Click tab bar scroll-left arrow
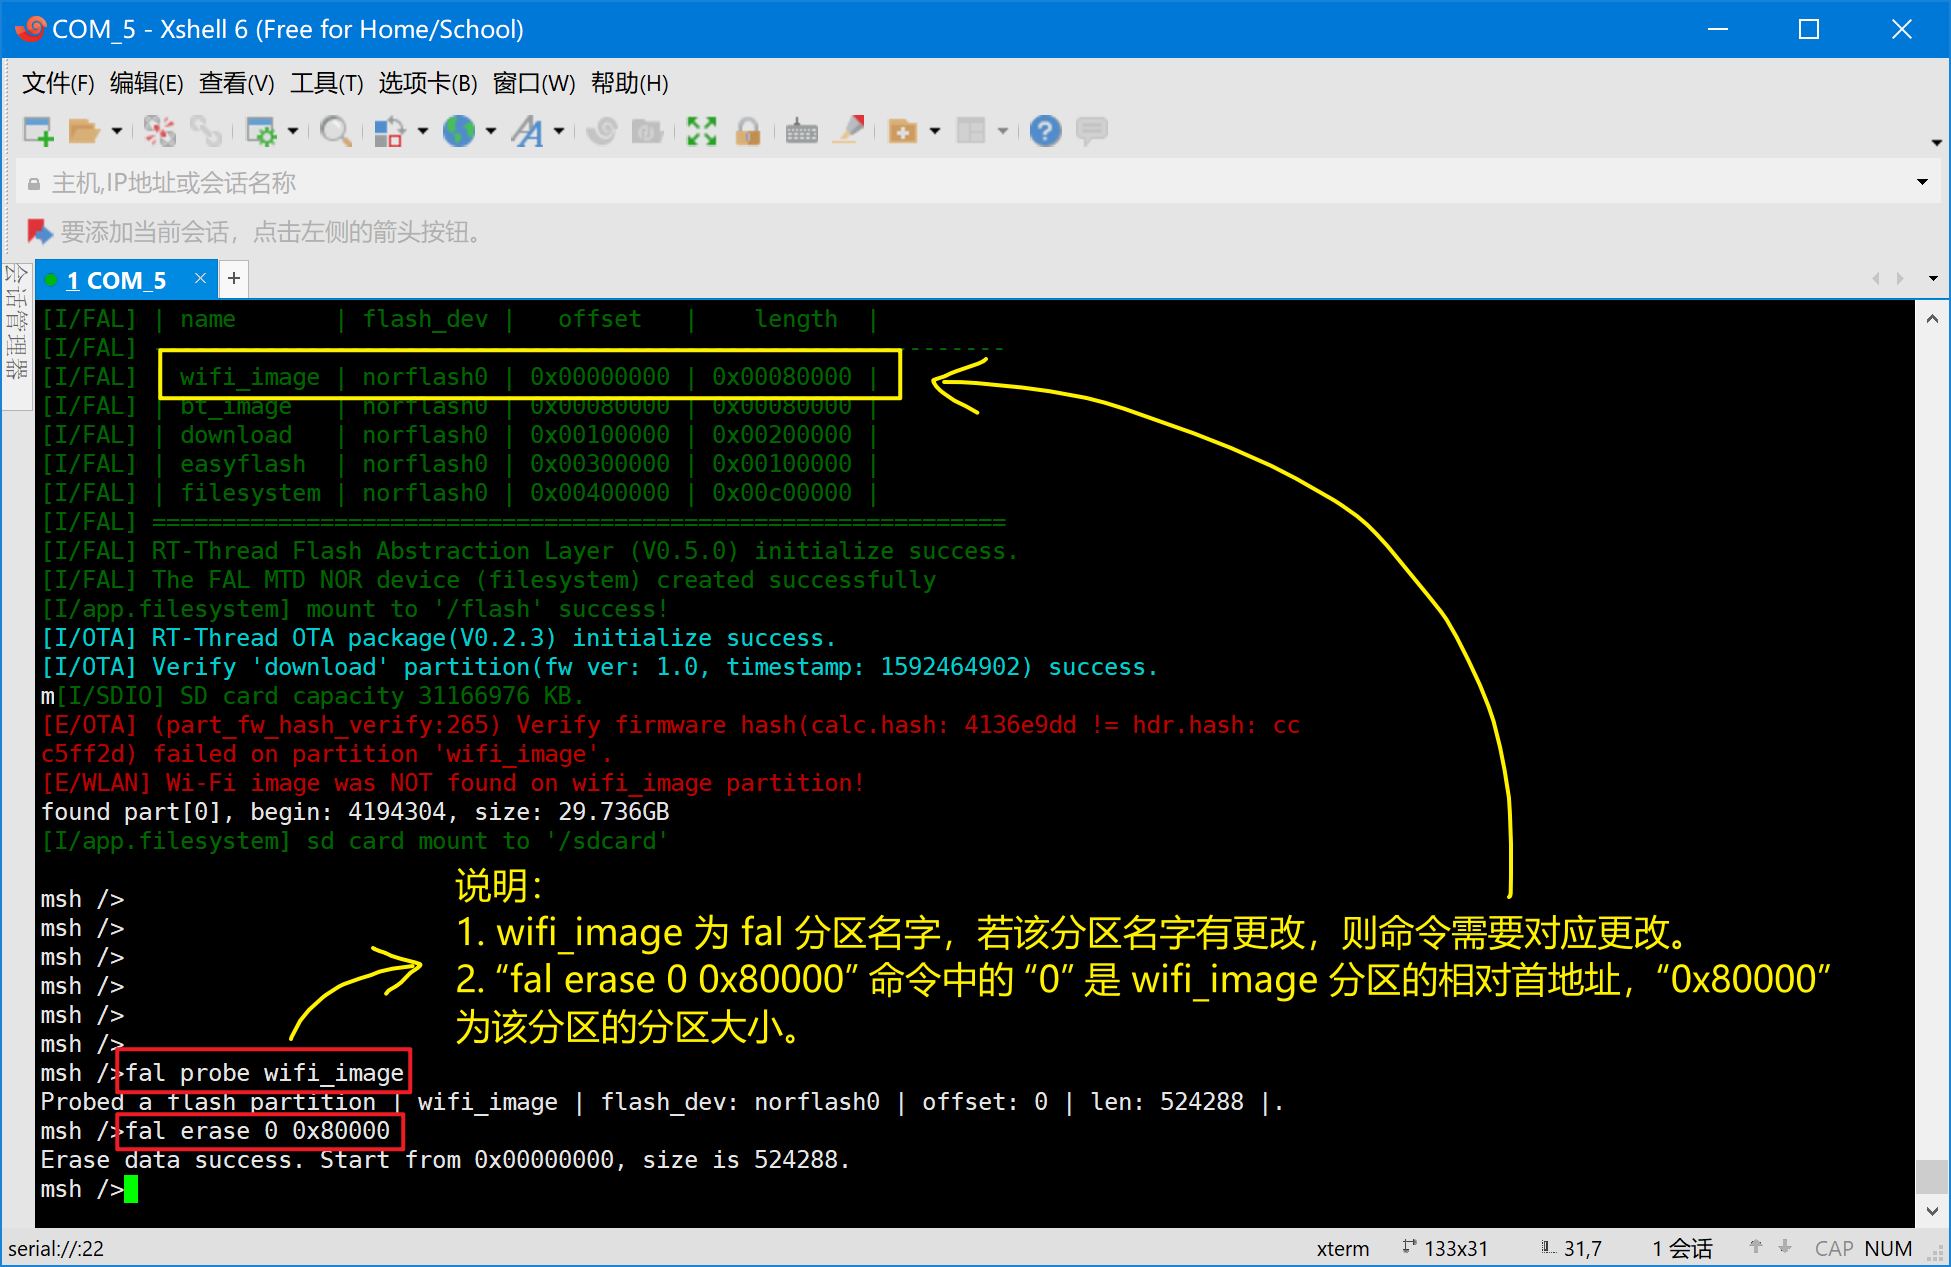Viewport: 1951px width, 1267px height. 1876,278
